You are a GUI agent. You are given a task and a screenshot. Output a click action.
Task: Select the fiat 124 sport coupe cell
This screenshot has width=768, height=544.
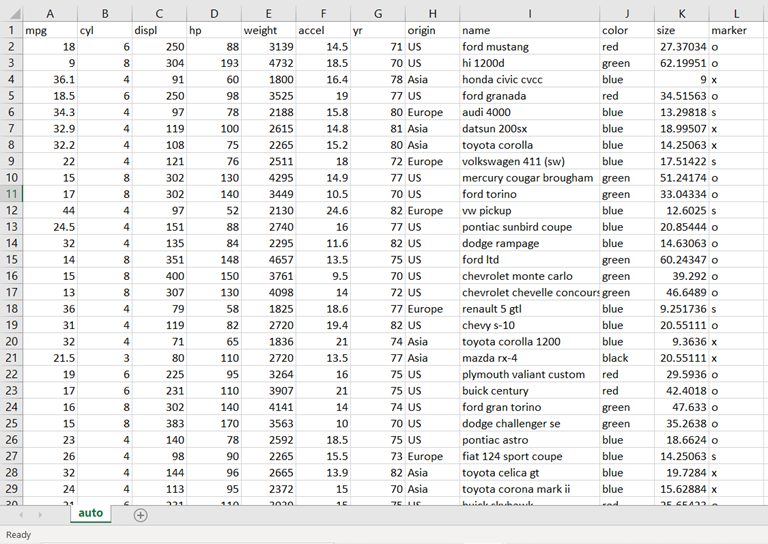tap(529, 456)
